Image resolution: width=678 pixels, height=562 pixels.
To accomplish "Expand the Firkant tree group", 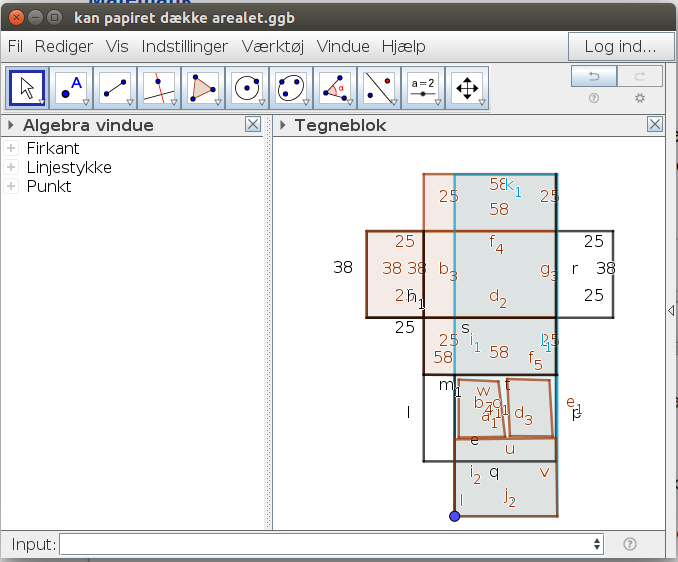I will pos(11,148).
